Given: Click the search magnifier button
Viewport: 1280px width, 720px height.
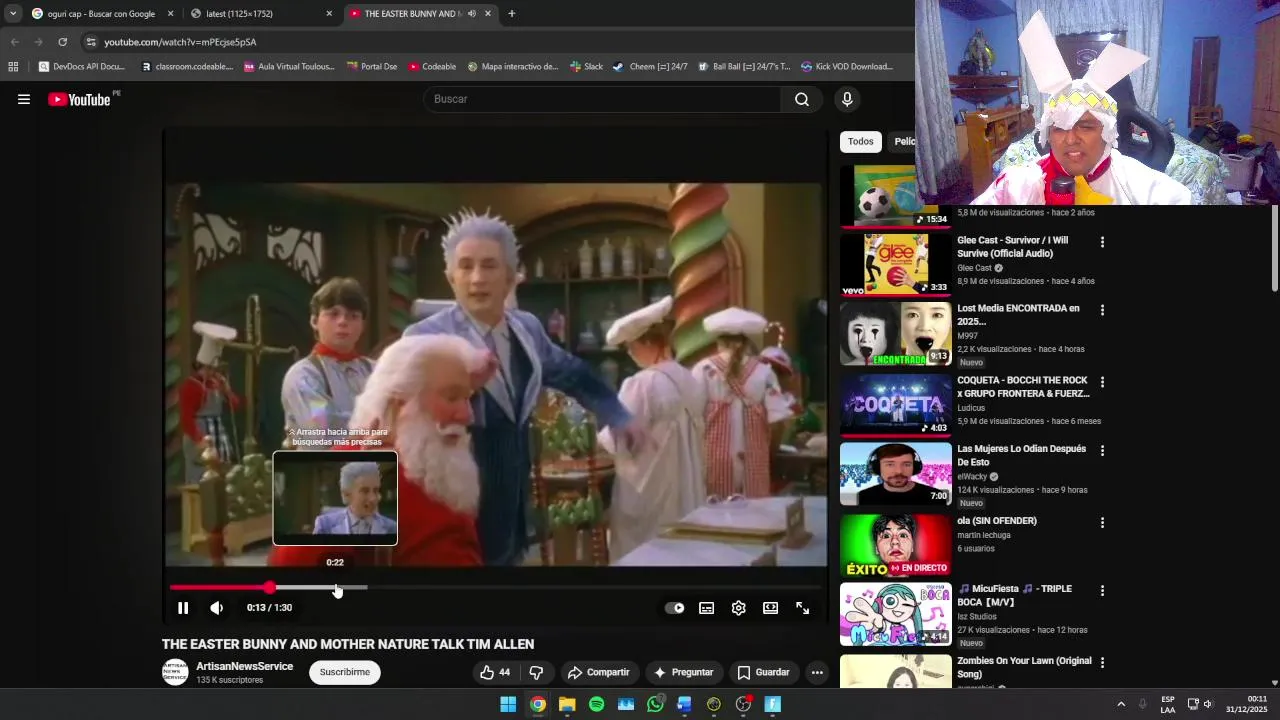Looking at the screenshot, I should [x=802, y=99].
